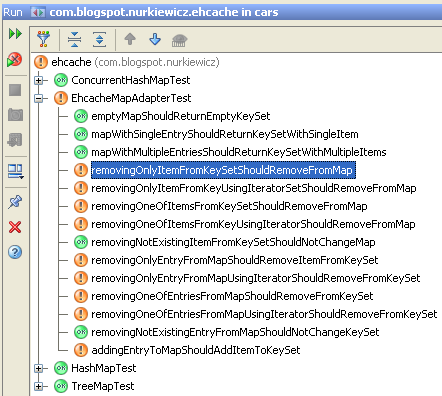The image size is (442, 396).
Task: Select HashMapTest in tree
Action: 104,368
